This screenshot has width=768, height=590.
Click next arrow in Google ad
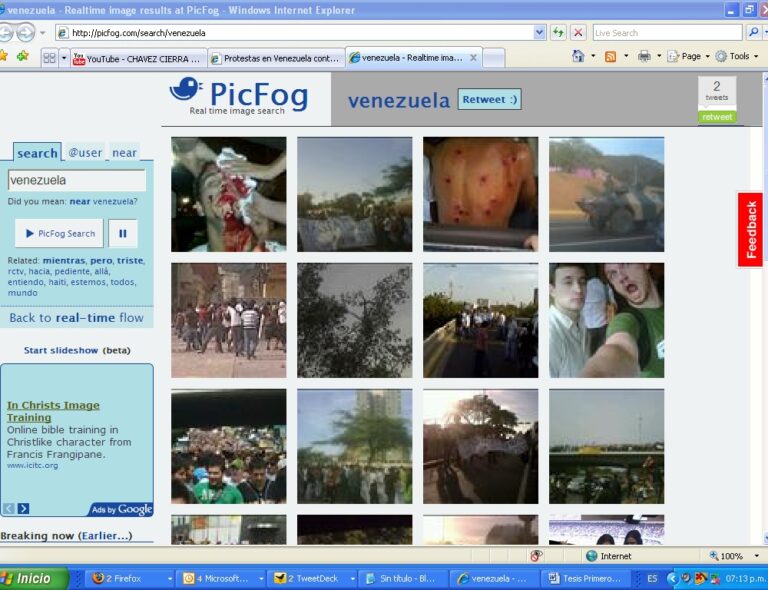tap(24, 509)
